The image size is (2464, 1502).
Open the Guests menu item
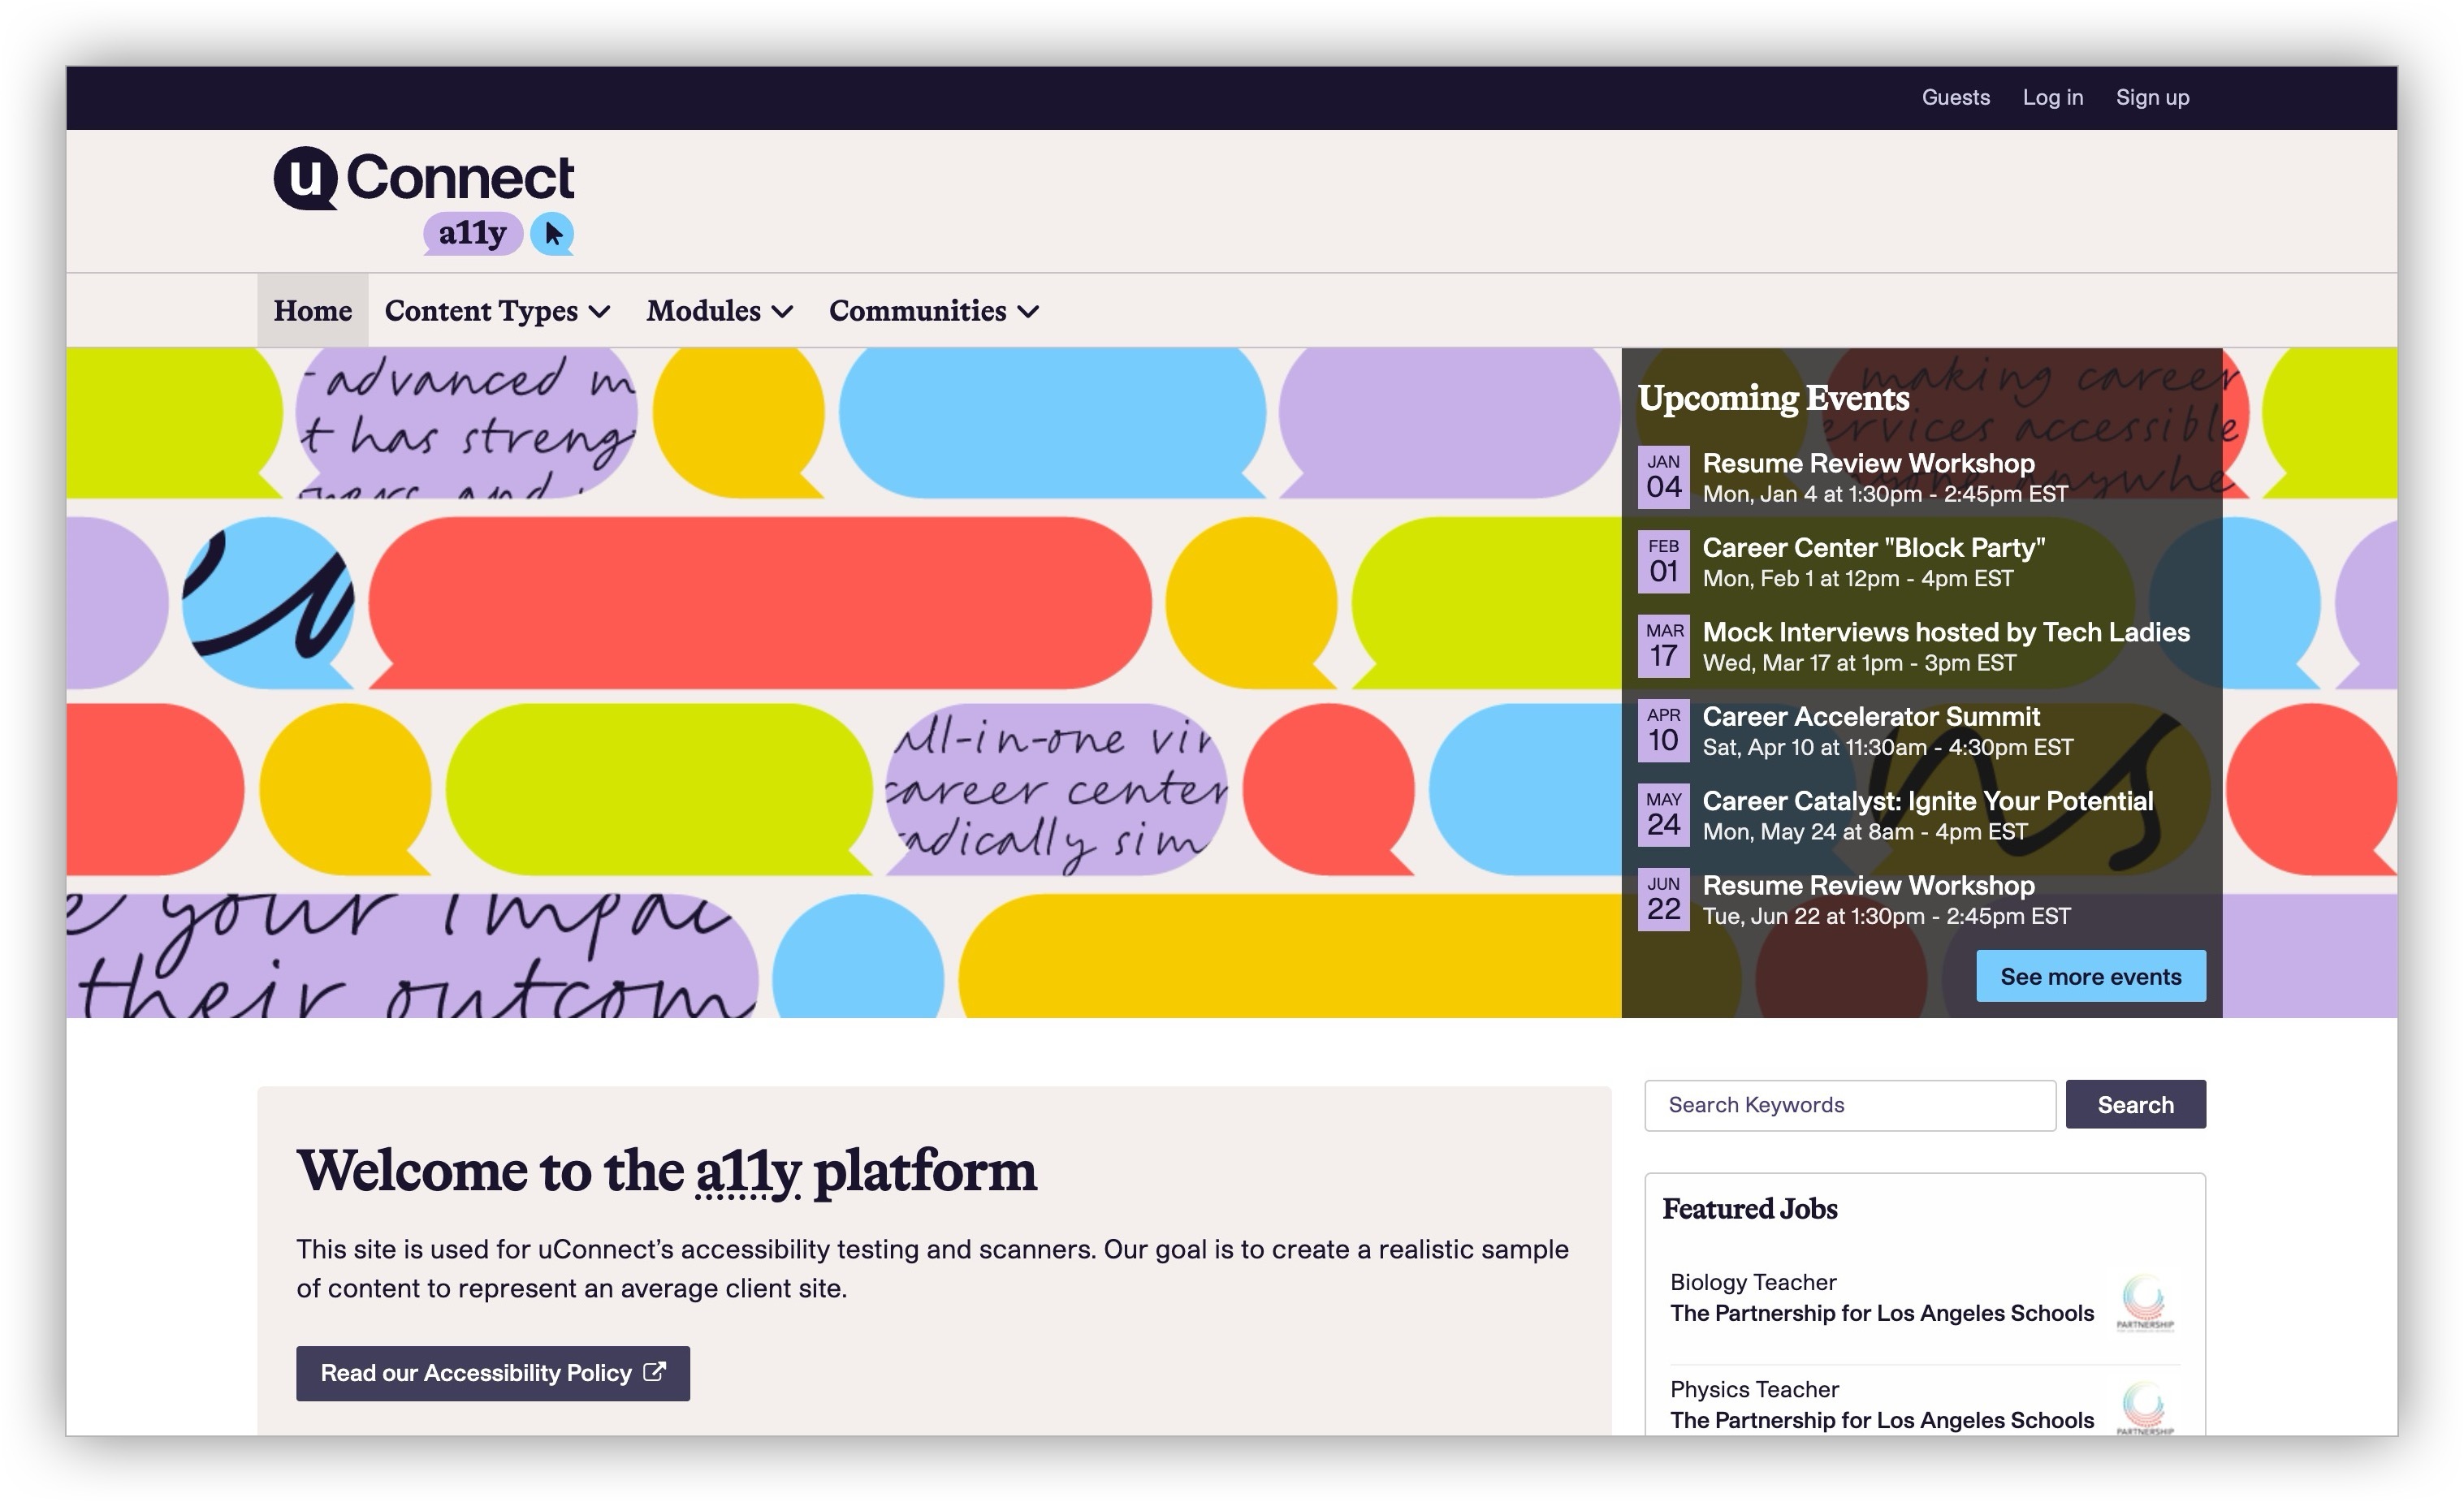click(x=1955, y=97)
